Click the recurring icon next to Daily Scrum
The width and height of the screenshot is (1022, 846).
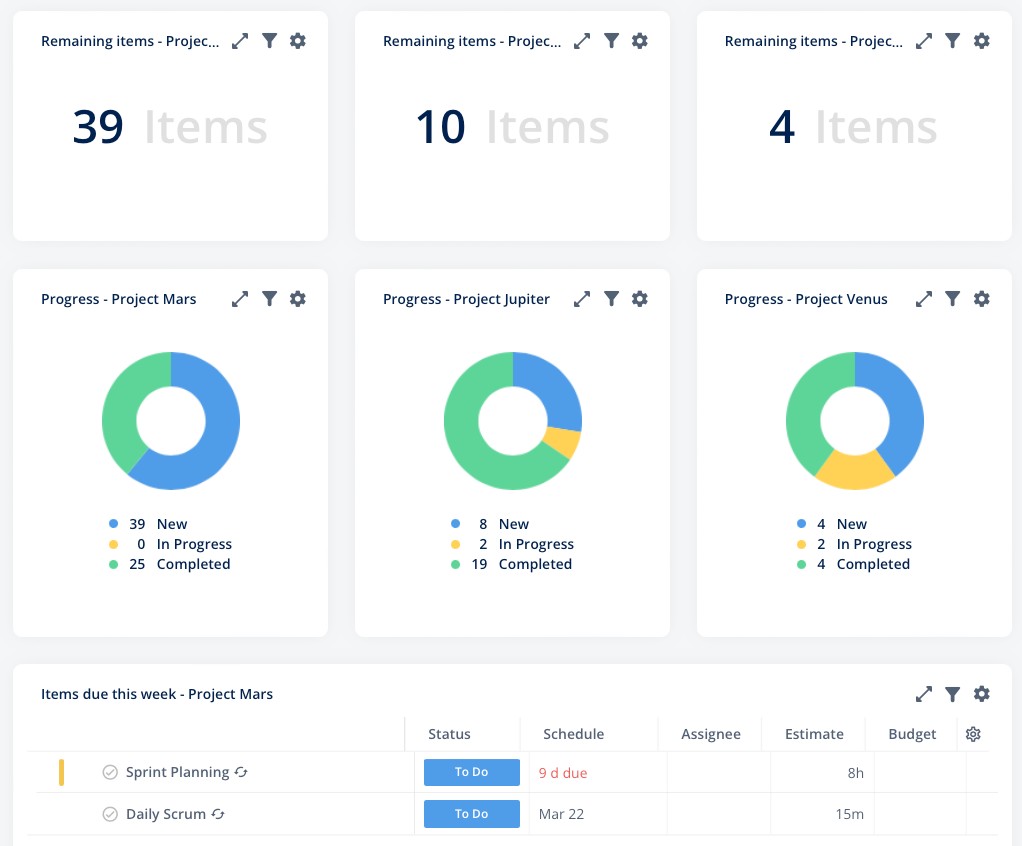[218, 813]
